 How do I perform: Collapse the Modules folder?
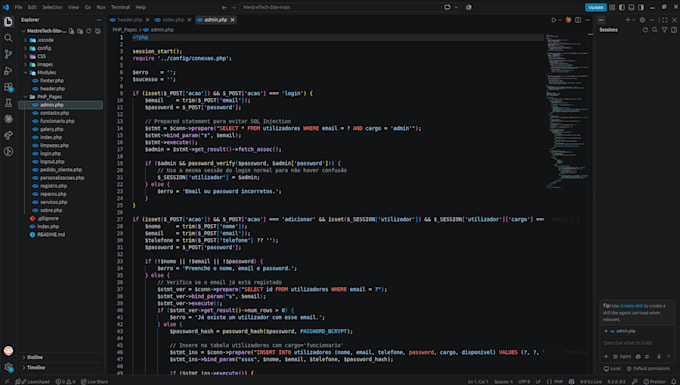click(61, 72)
